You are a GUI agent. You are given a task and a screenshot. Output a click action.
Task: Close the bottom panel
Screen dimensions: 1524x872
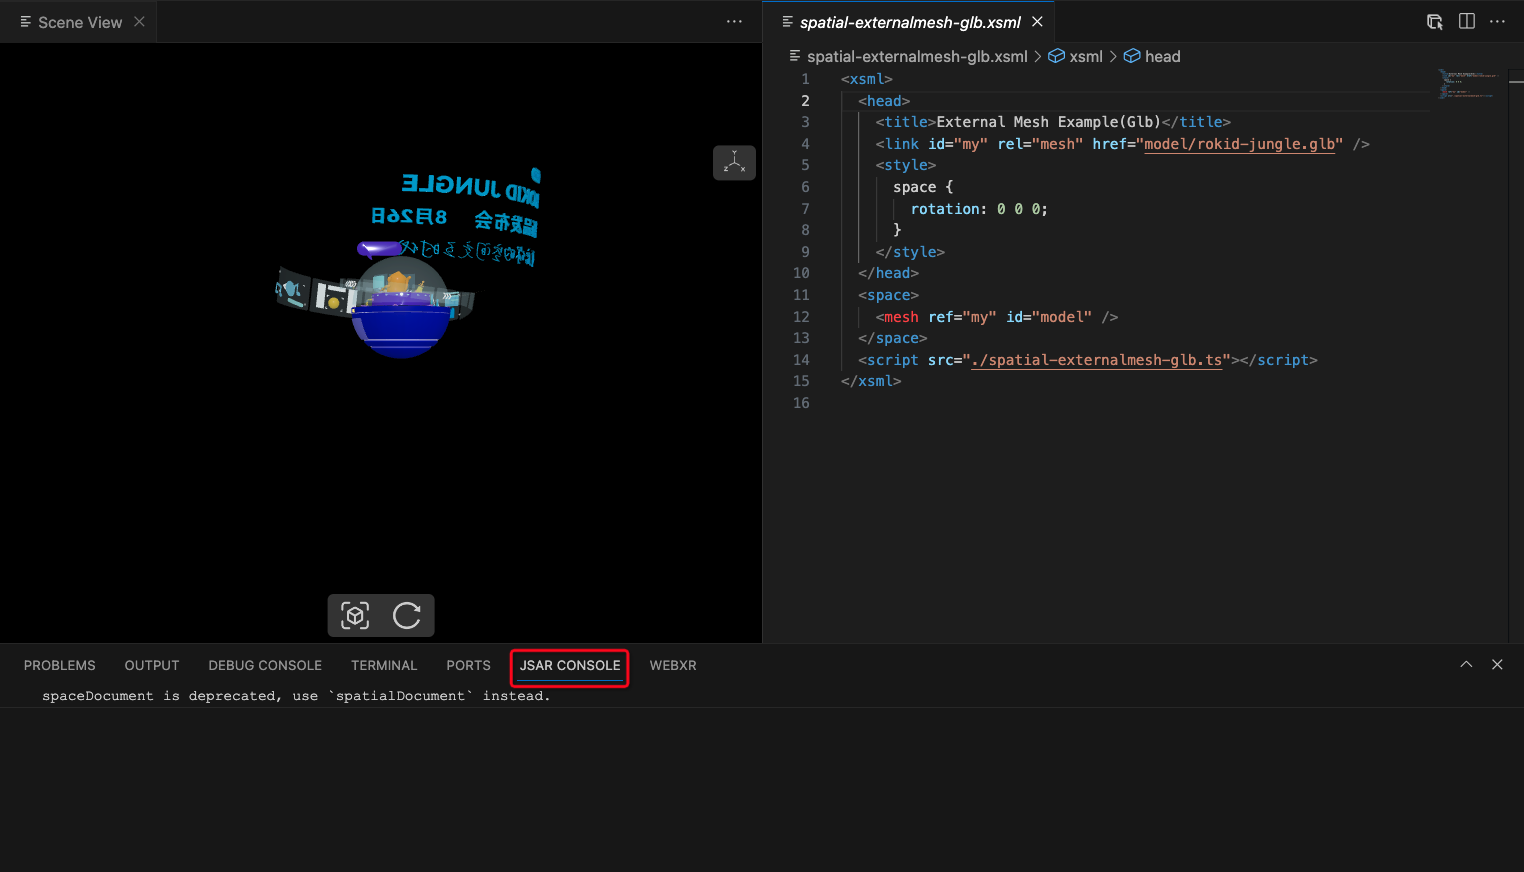click(1497, 665)
